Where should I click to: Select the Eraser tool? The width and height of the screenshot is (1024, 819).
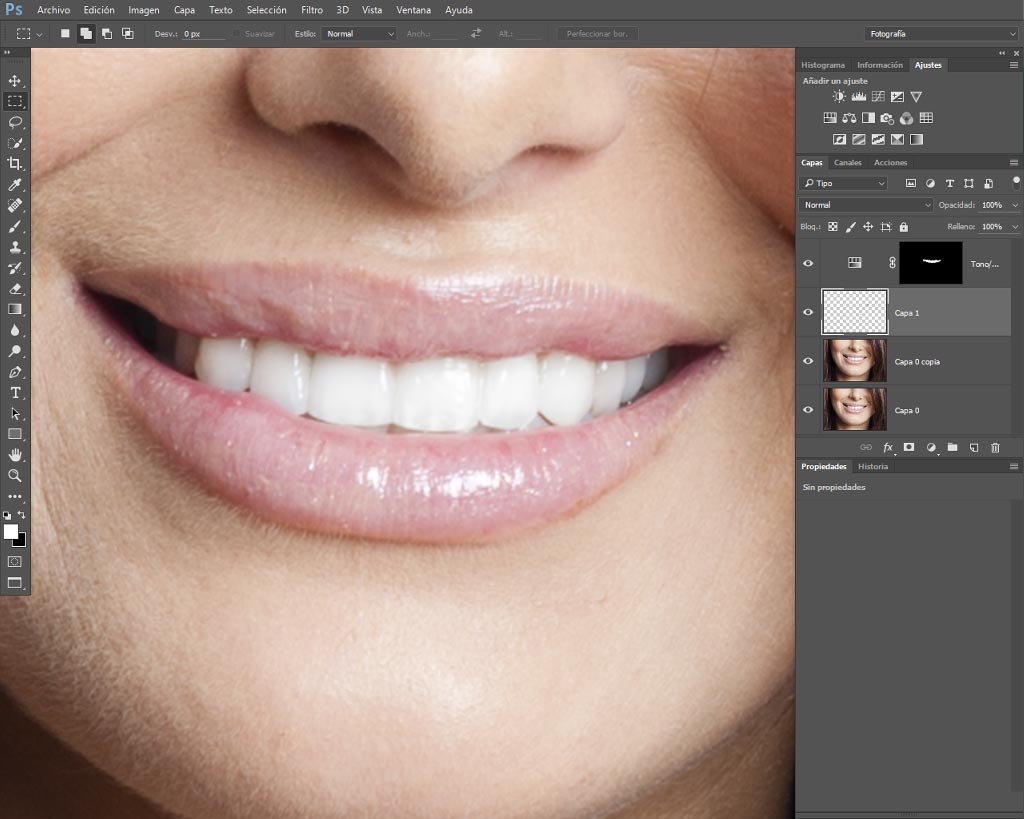(14, 289)
